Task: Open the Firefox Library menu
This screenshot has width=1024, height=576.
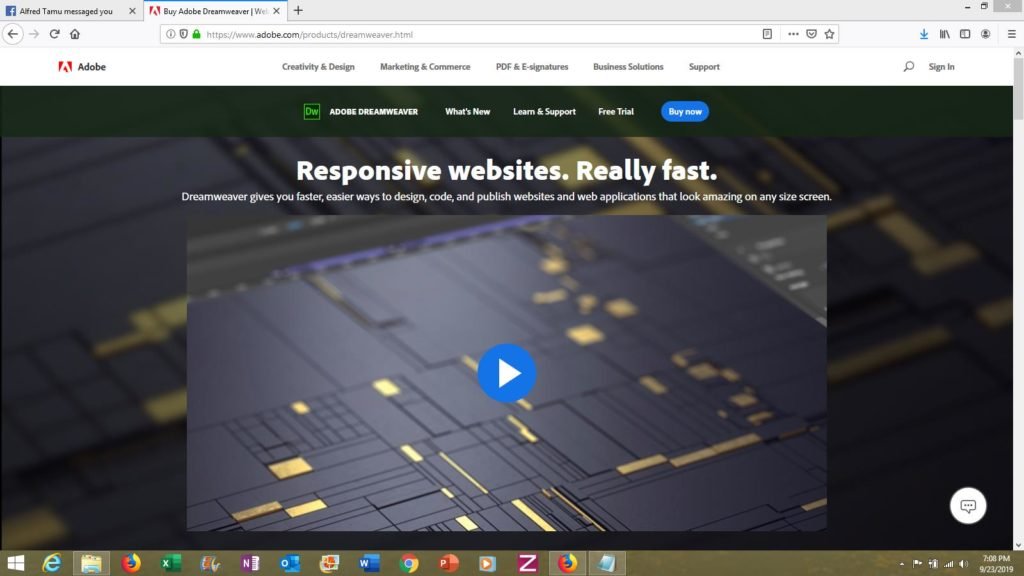Action: click(x=944, y=34)
